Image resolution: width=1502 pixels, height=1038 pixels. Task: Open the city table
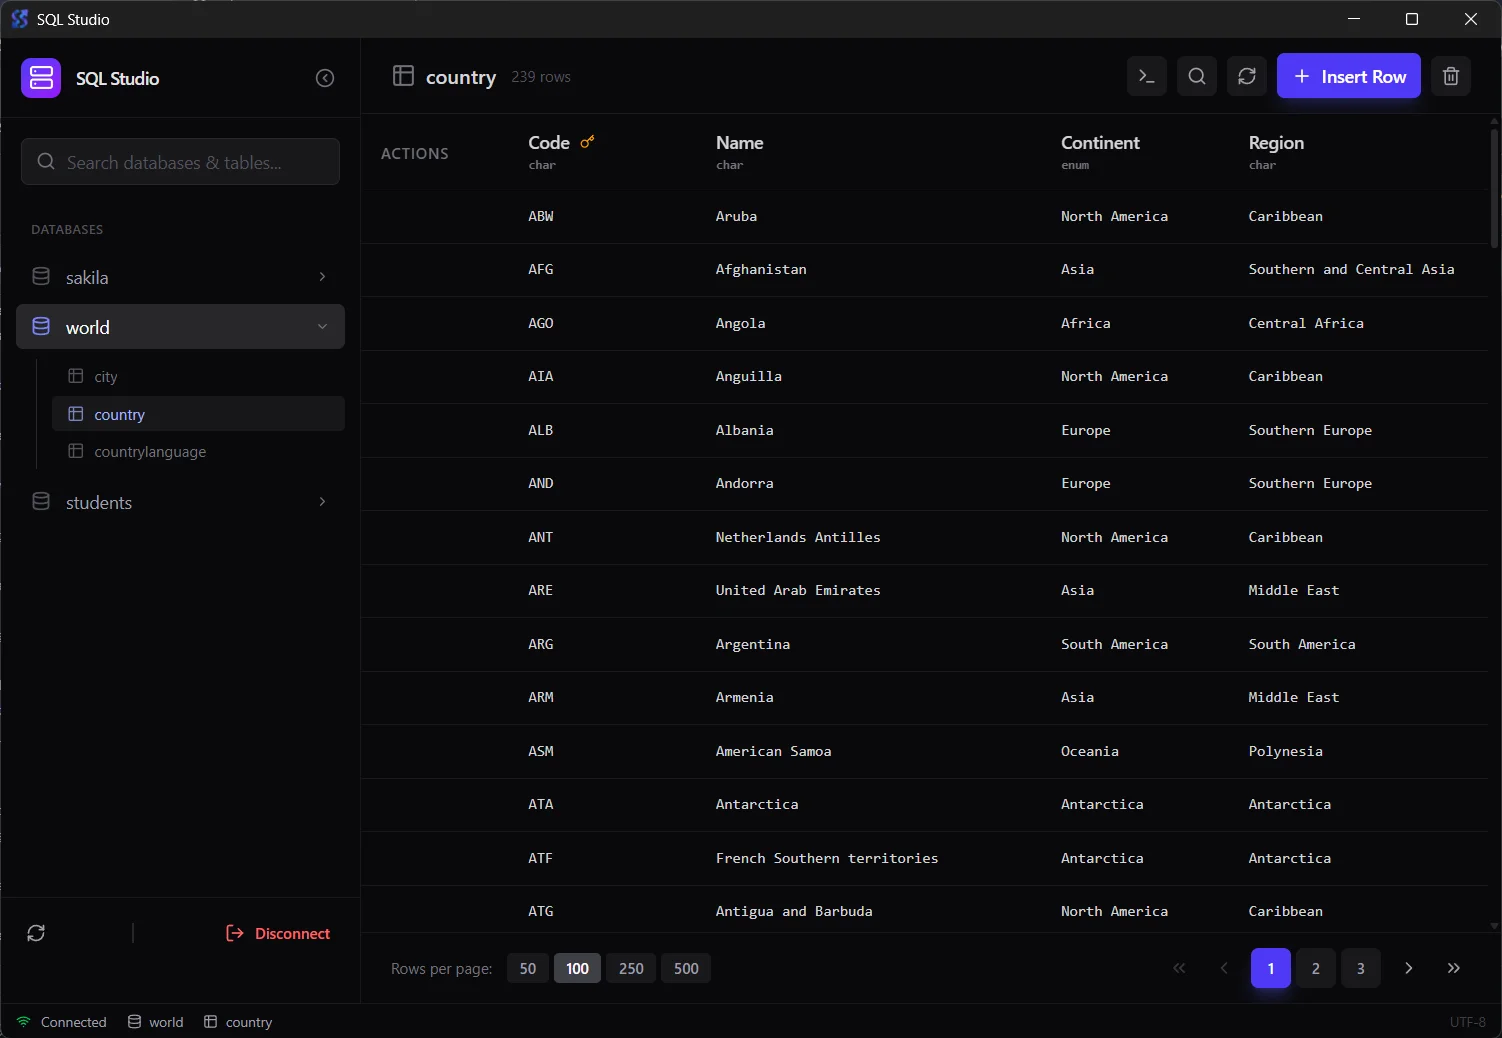pos(106,377)
